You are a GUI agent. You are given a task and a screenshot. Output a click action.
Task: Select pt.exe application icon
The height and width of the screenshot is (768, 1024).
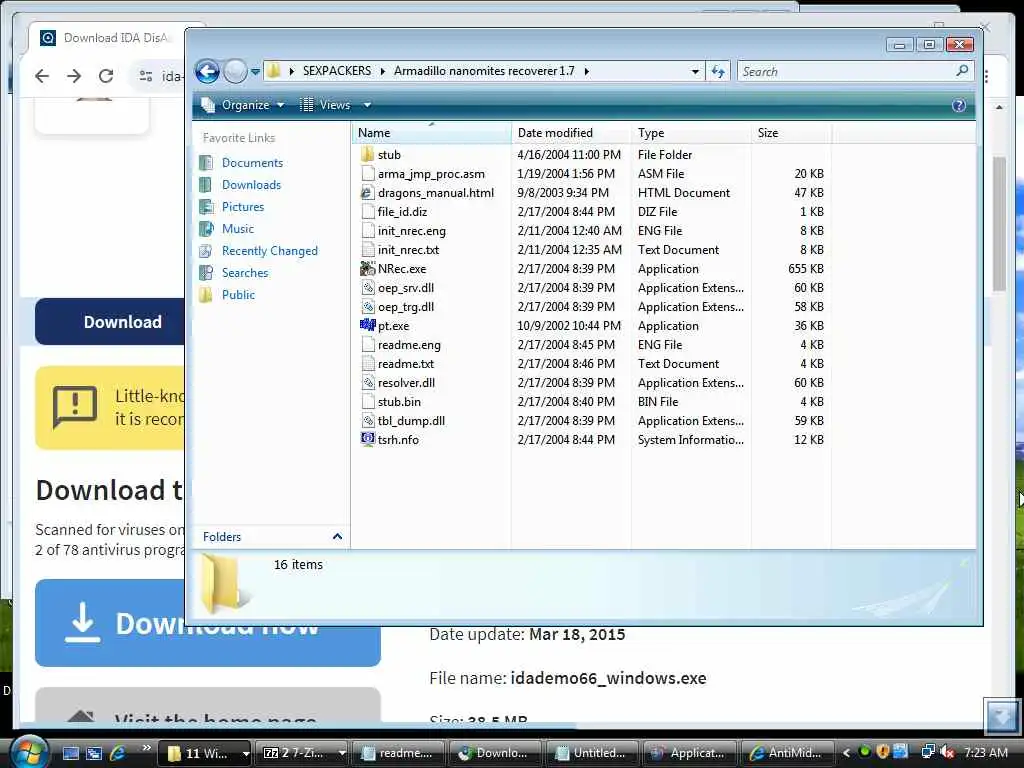[367, 325]
